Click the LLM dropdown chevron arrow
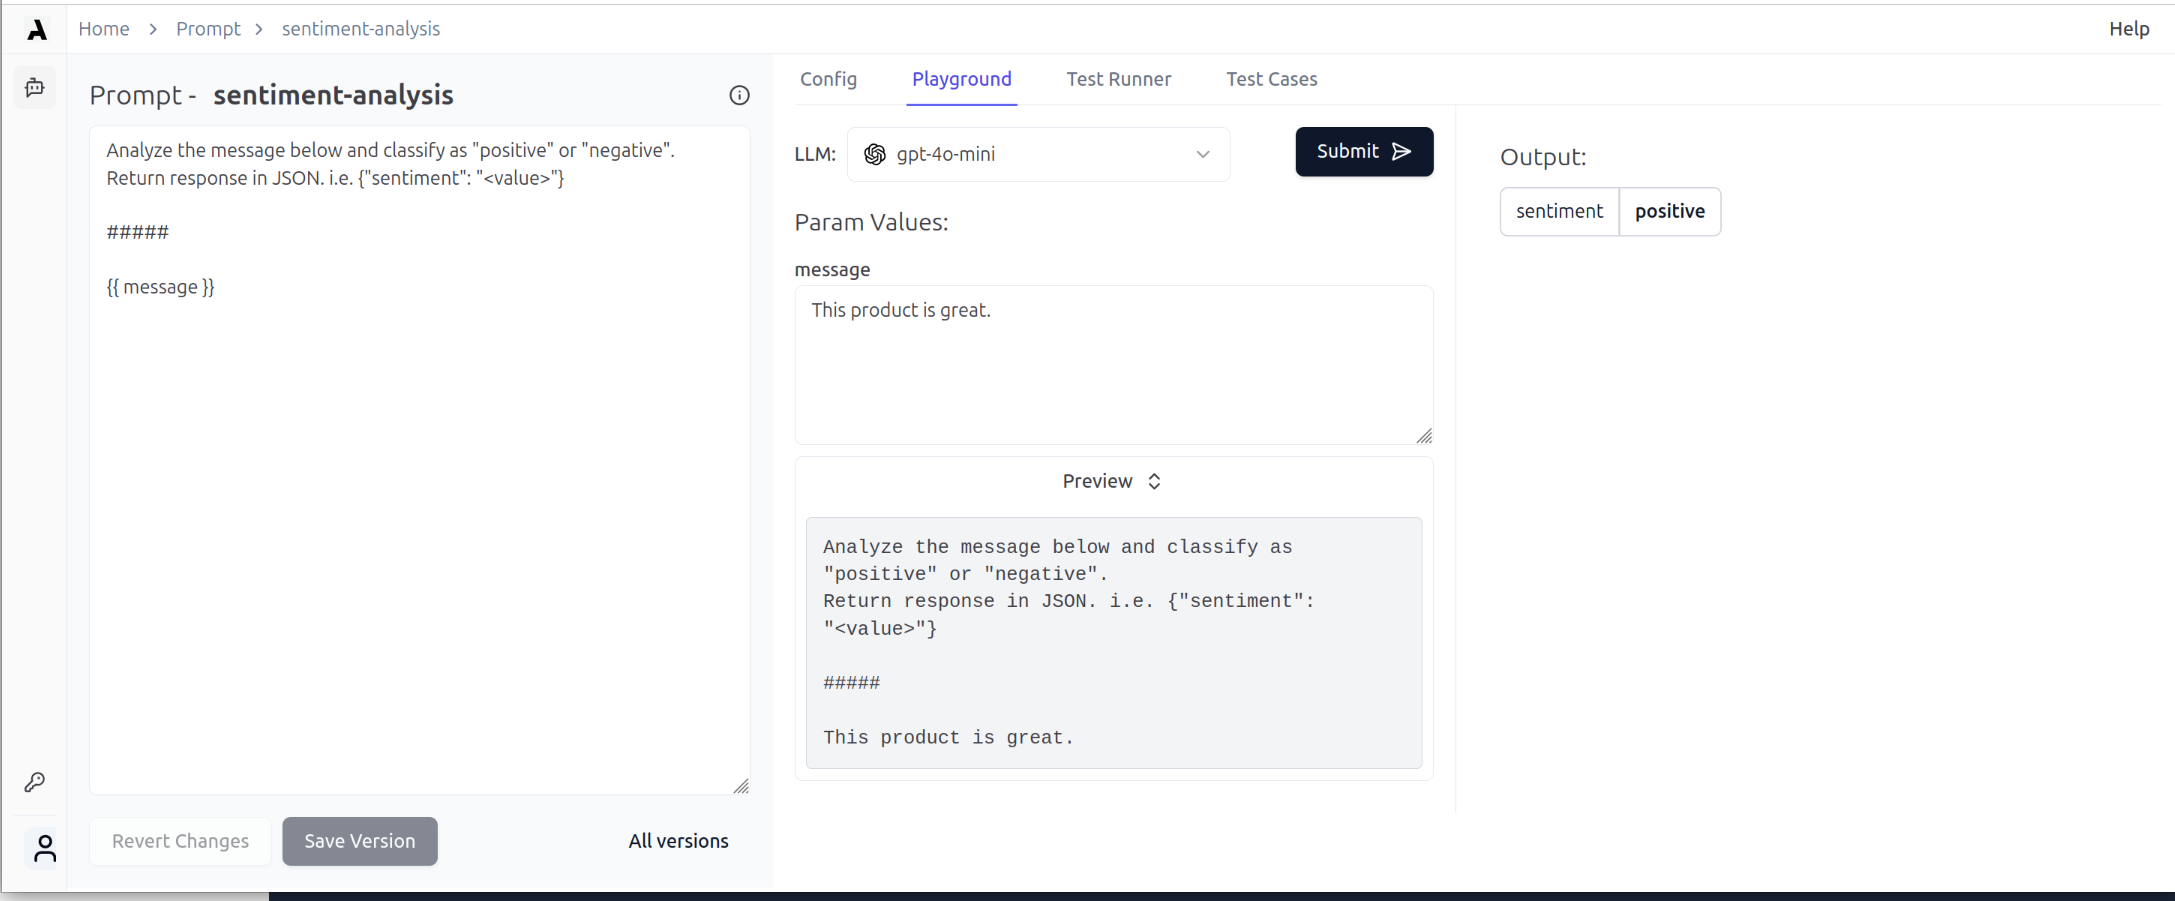 pyautogui.click(x=1203, y=154)
